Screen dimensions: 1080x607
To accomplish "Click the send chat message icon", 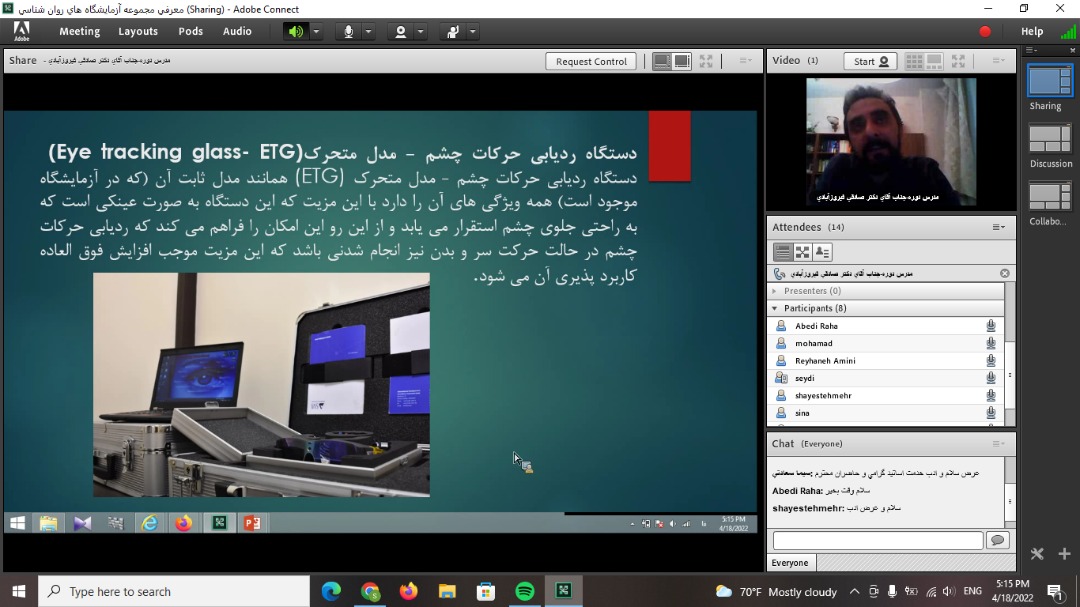I will 997,540.
